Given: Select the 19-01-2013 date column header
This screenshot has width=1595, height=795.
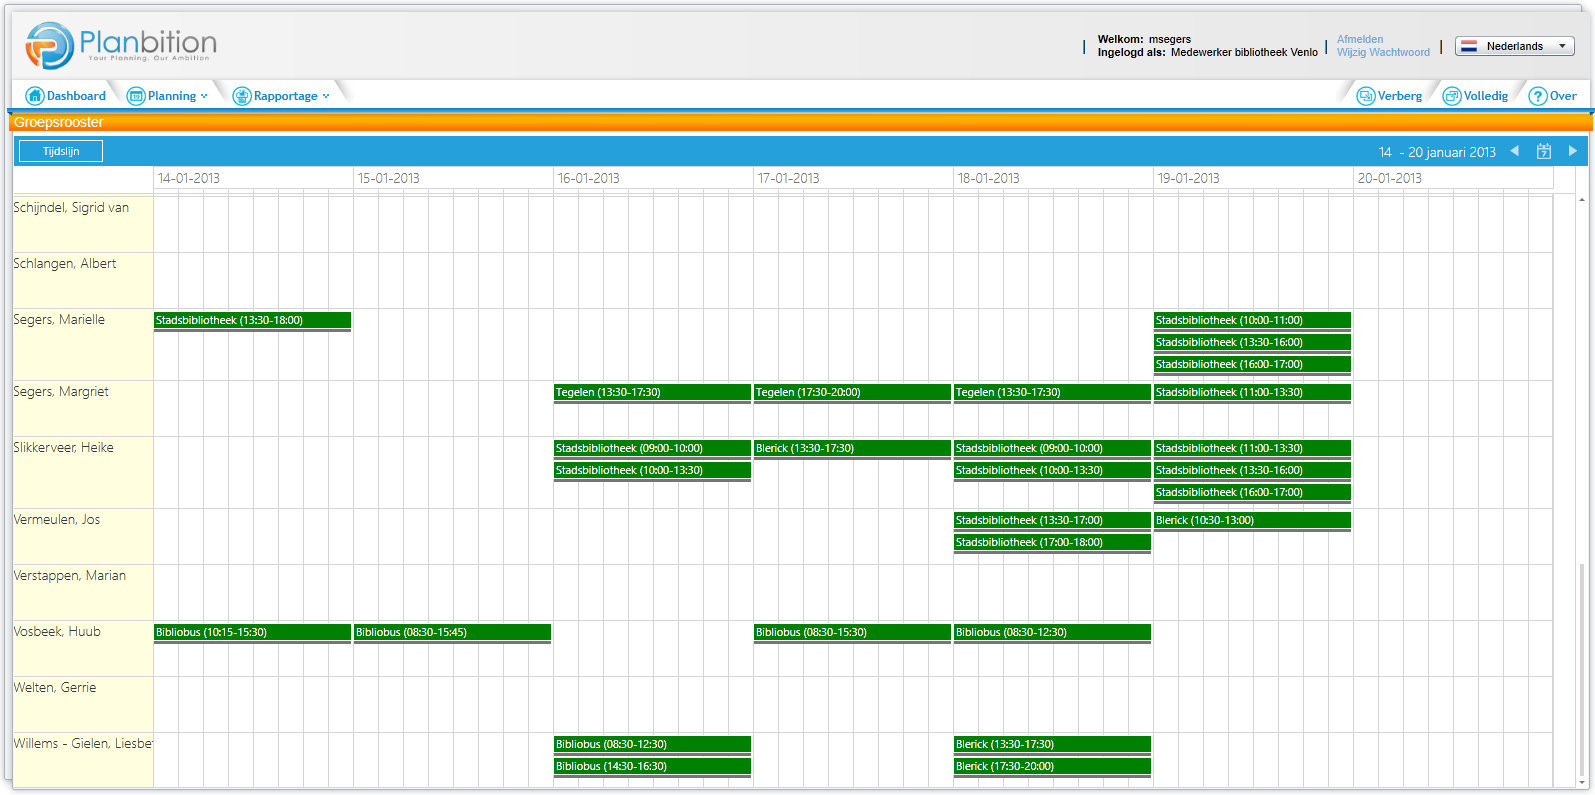Looking at the screenshot, I should [x=1253, y=178].
